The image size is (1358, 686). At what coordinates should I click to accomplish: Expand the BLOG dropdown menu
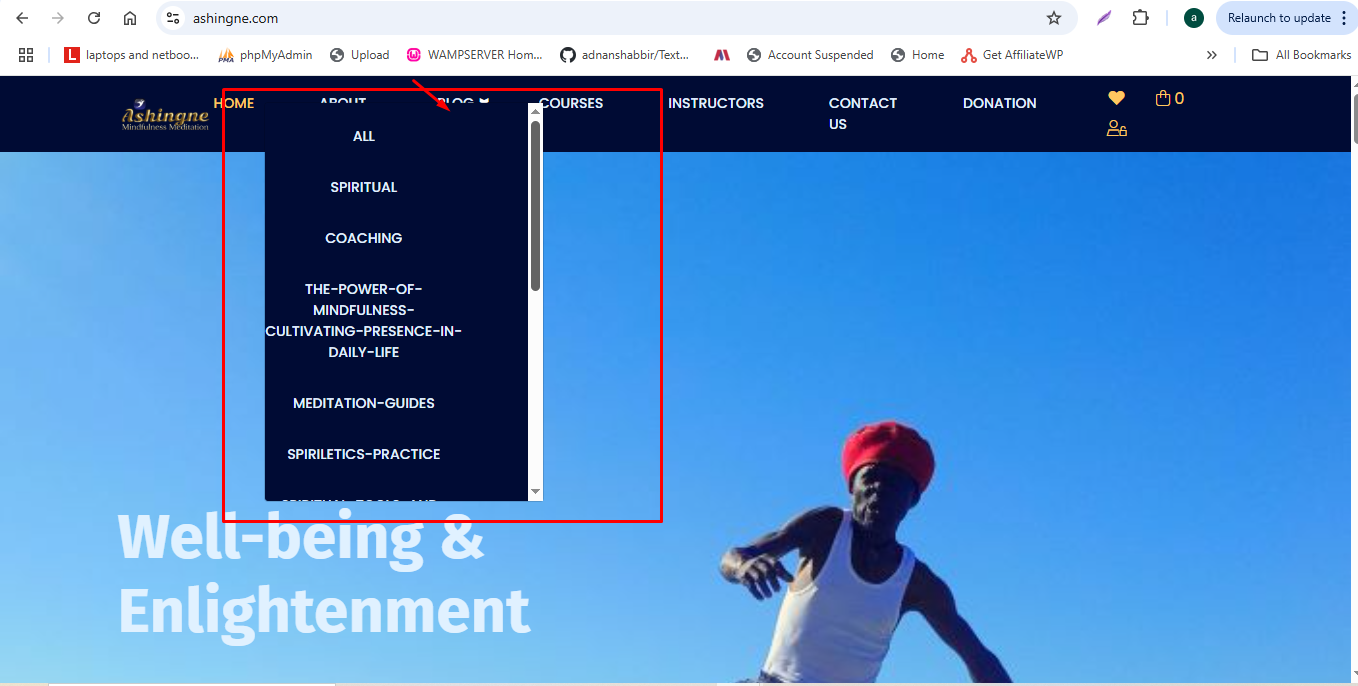coord(463,102)
